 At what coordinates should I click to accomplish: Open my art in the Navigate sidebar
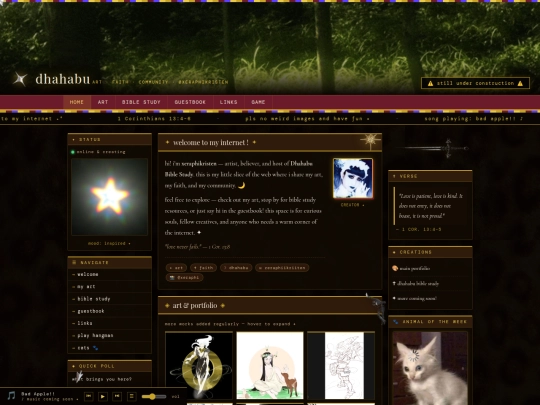[110, 287]
